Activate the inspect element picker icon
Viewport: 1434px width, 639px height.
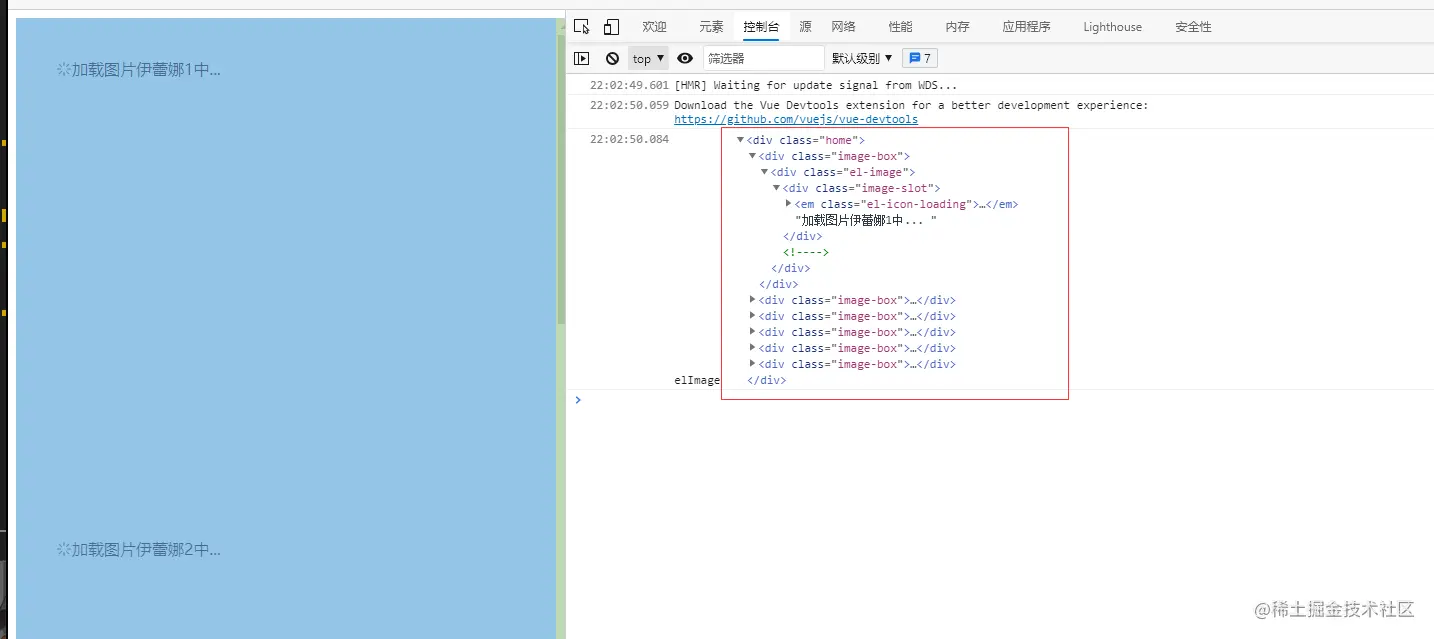(582, 27)
